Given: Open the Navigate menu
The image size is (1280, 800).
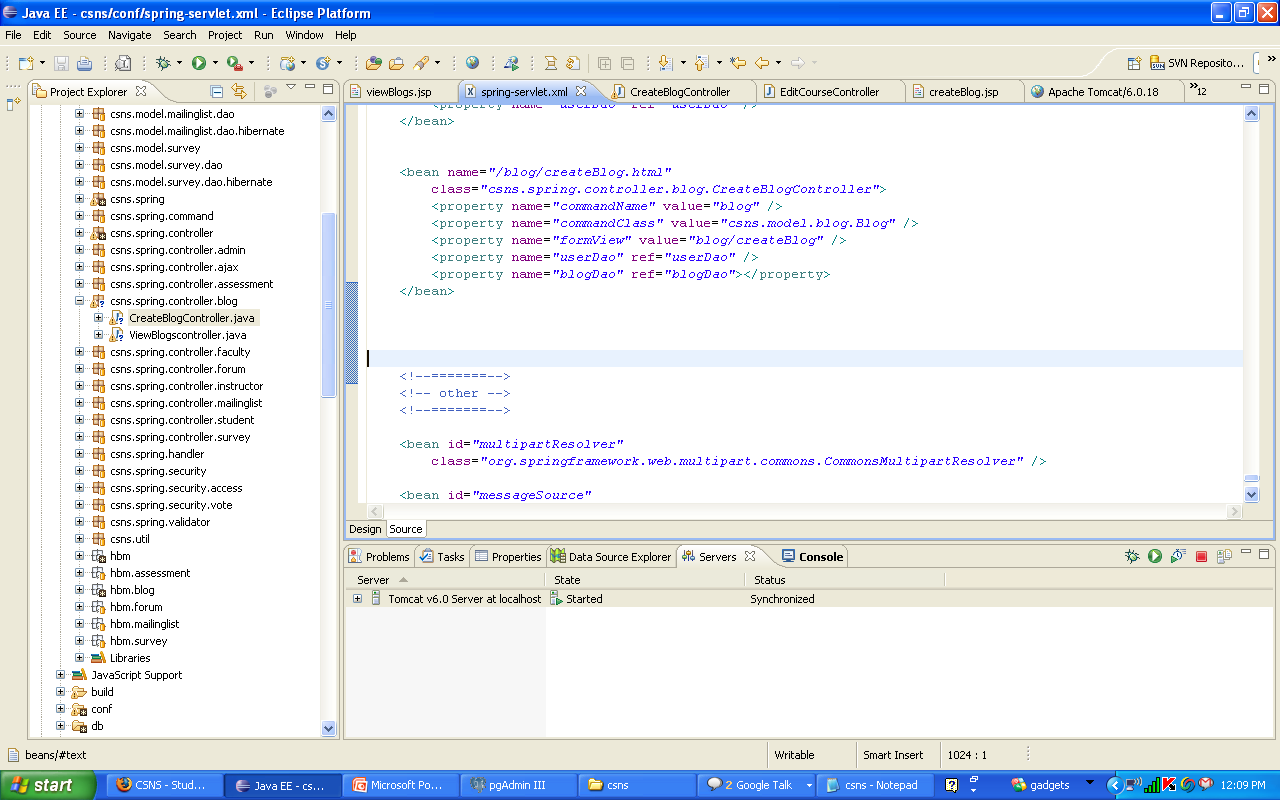Looking at the screenshot, I should point(129,35).
